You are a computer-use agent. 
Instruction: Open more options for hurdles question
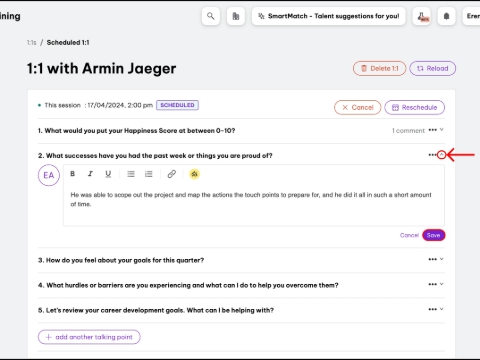(x=432, y=284)
